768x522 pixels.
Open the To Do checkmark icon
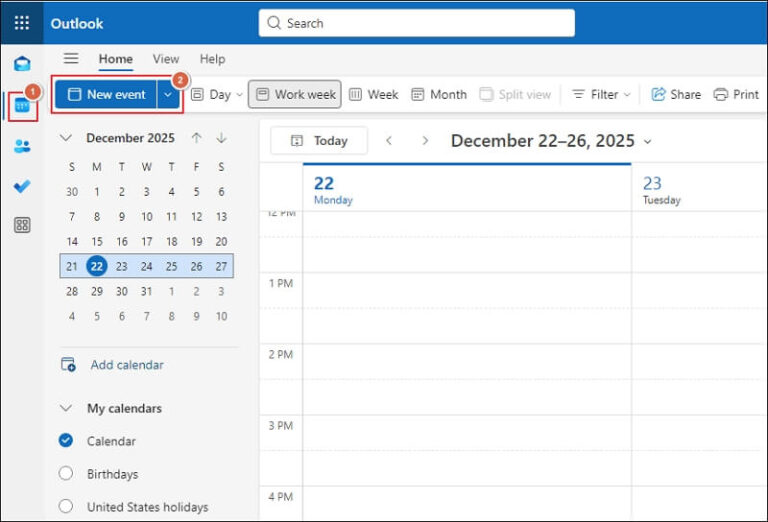22,186
